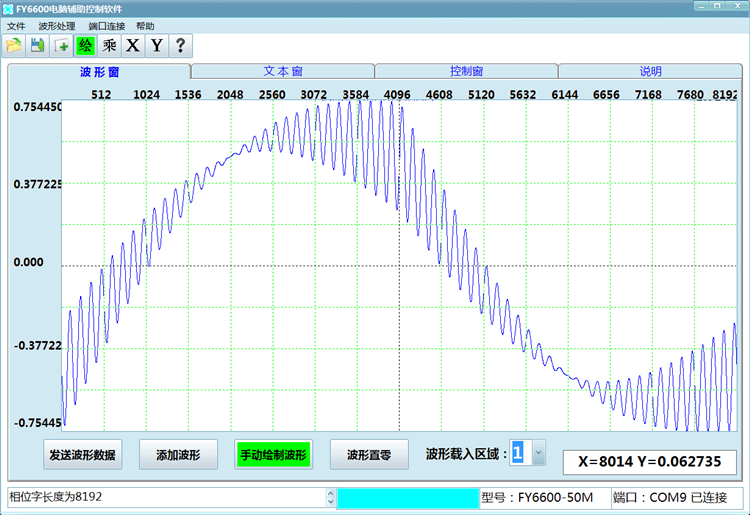Click the 乘 multiply toolbar icon

[x=109, y=45]
